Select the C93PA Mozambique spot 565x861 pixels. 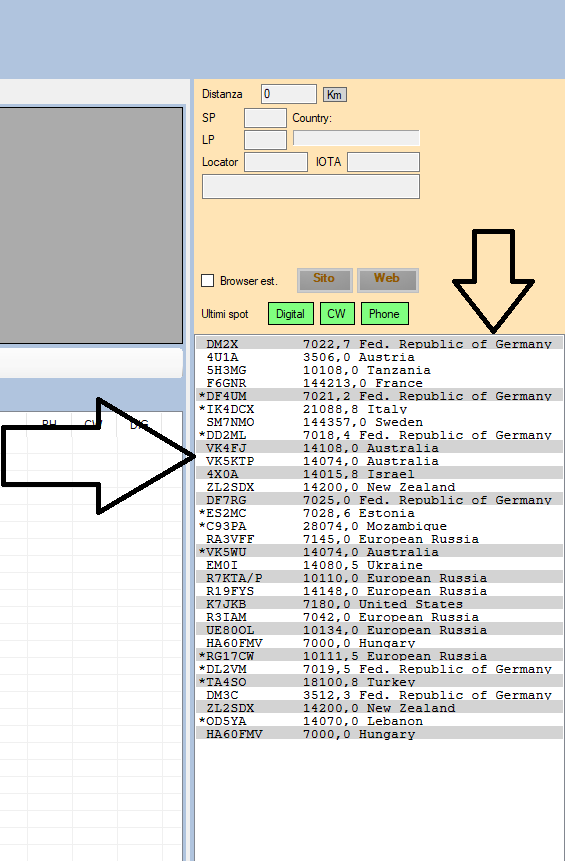(379, 526)
